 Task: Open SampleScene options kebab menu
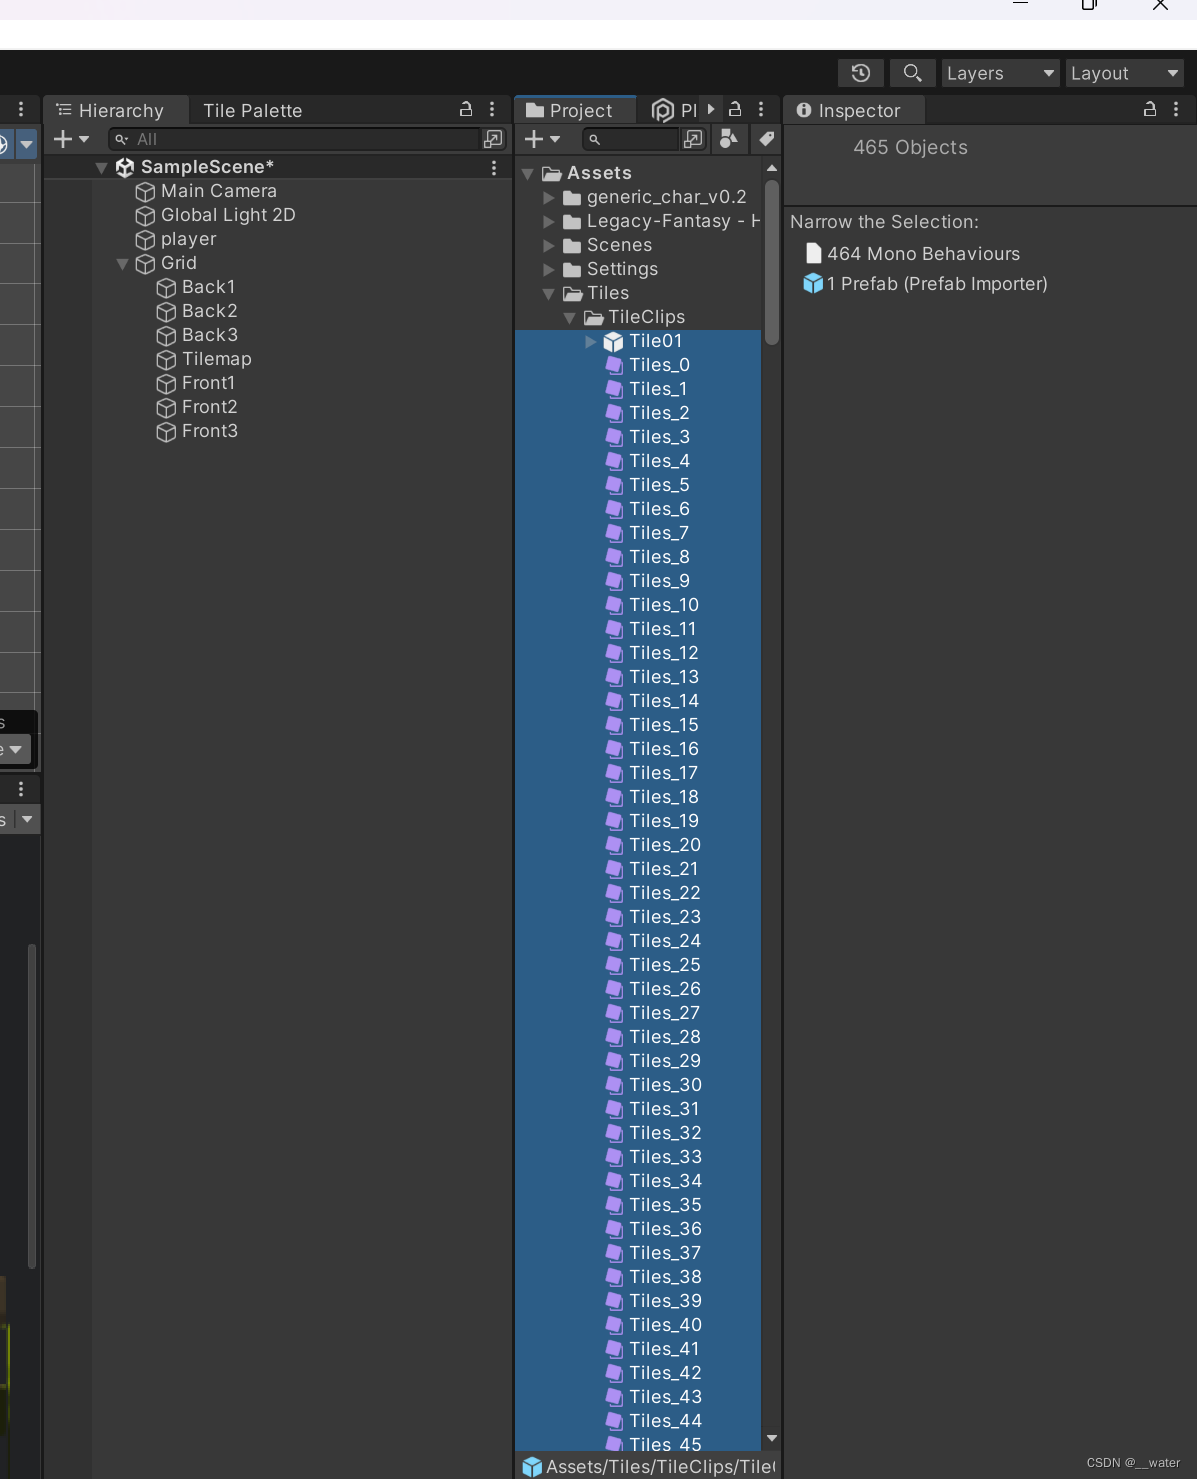pos(494,168)
